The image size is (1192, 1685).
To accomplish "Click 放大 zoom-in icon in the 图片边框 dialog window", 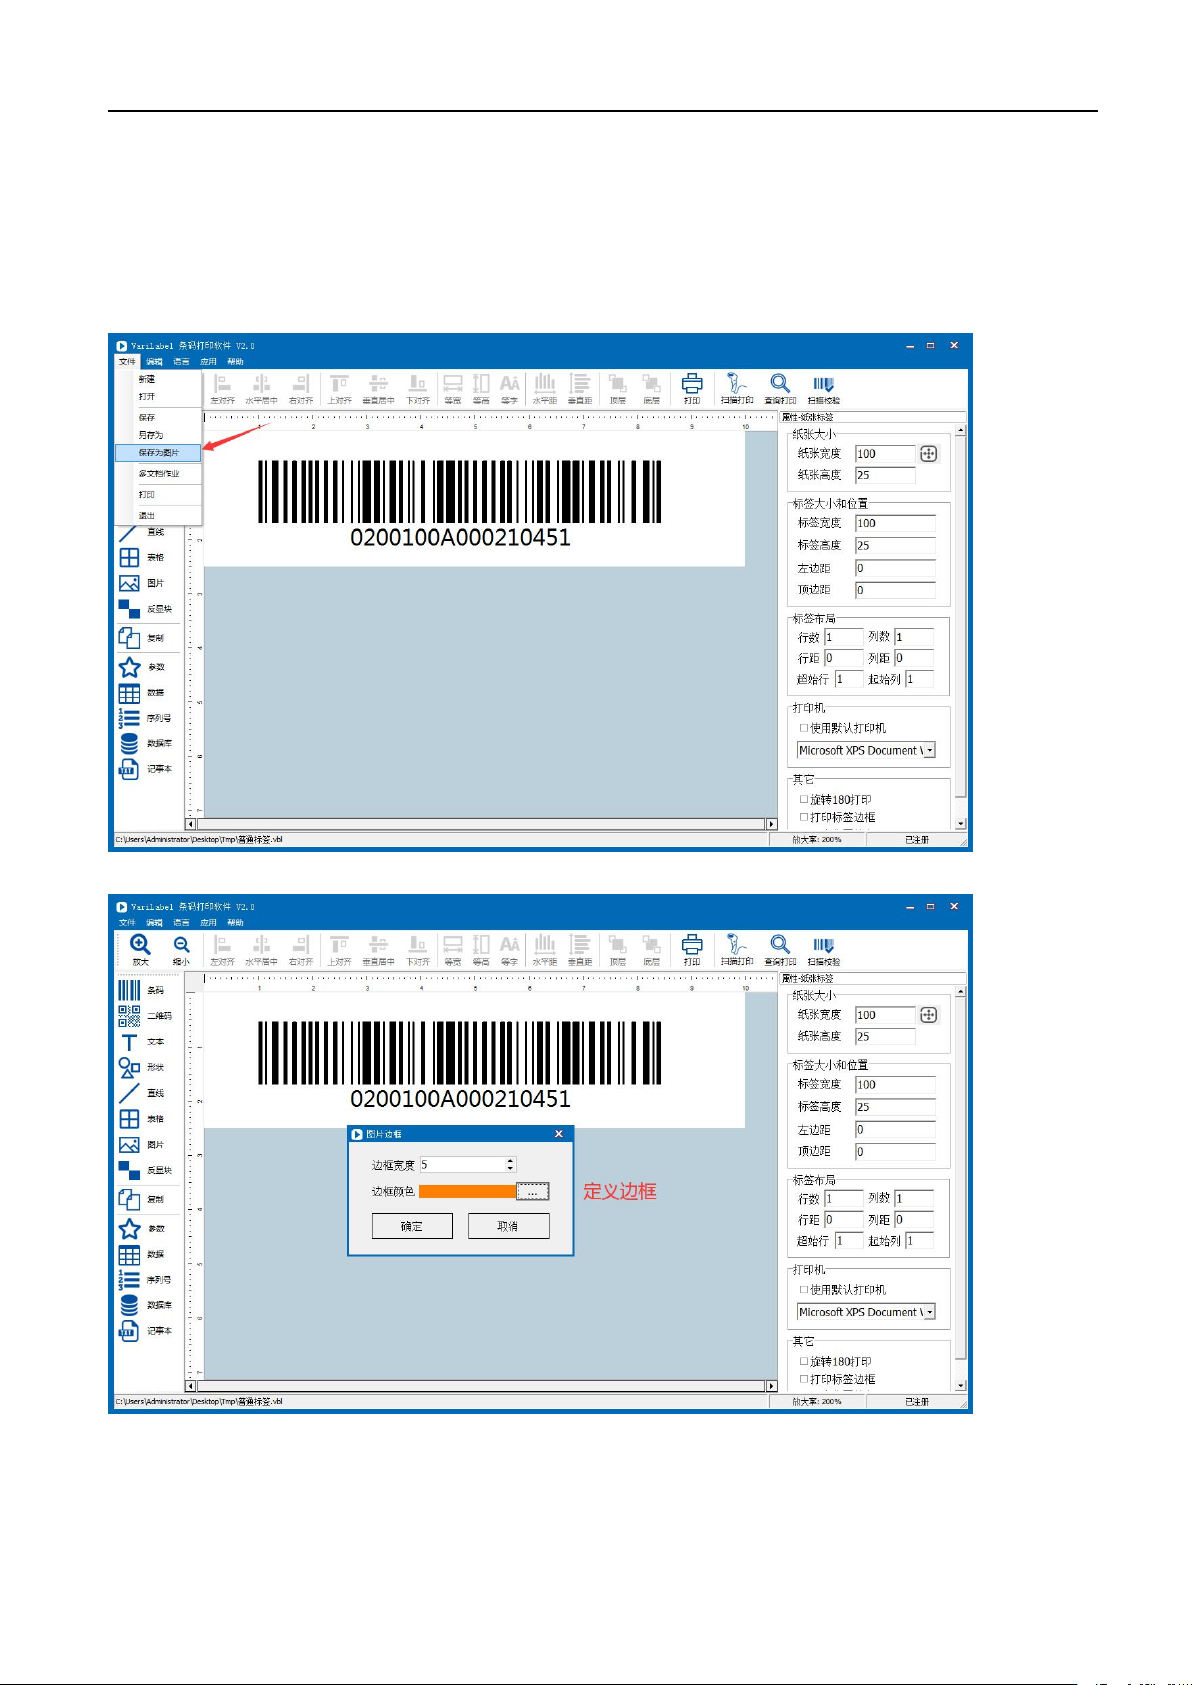I will point(140,945).
